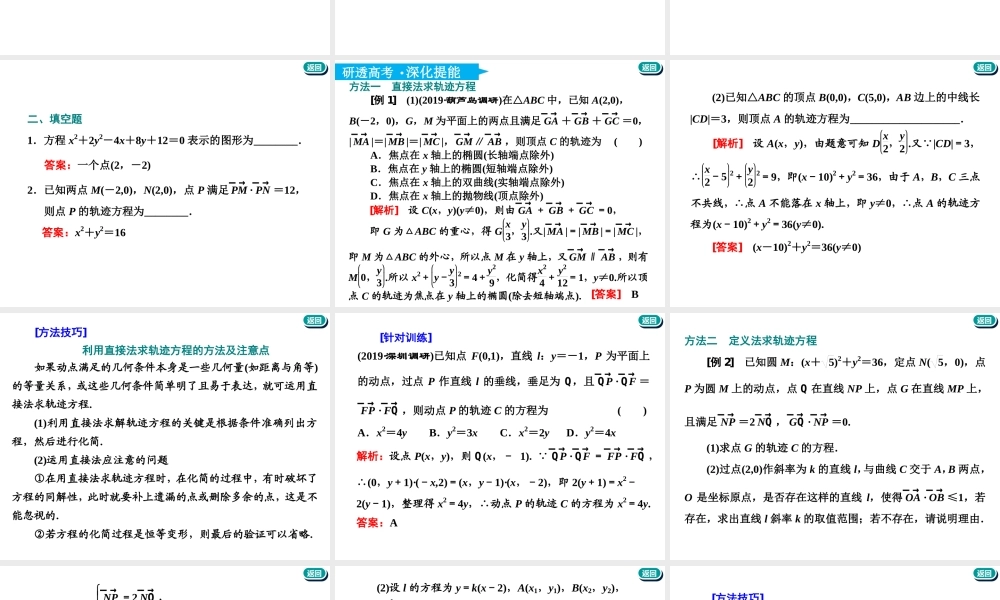The height and width of the screenshot is (600, 1000).
Task: Click the 返回 icon on the 针对训练 slide
Action: (x=652, y=322)
